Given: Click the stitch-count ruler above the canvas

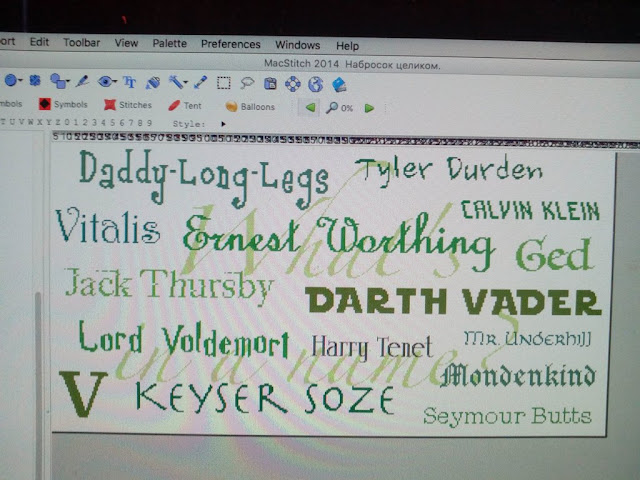Looking at the screenshot, I should (345, 140).
